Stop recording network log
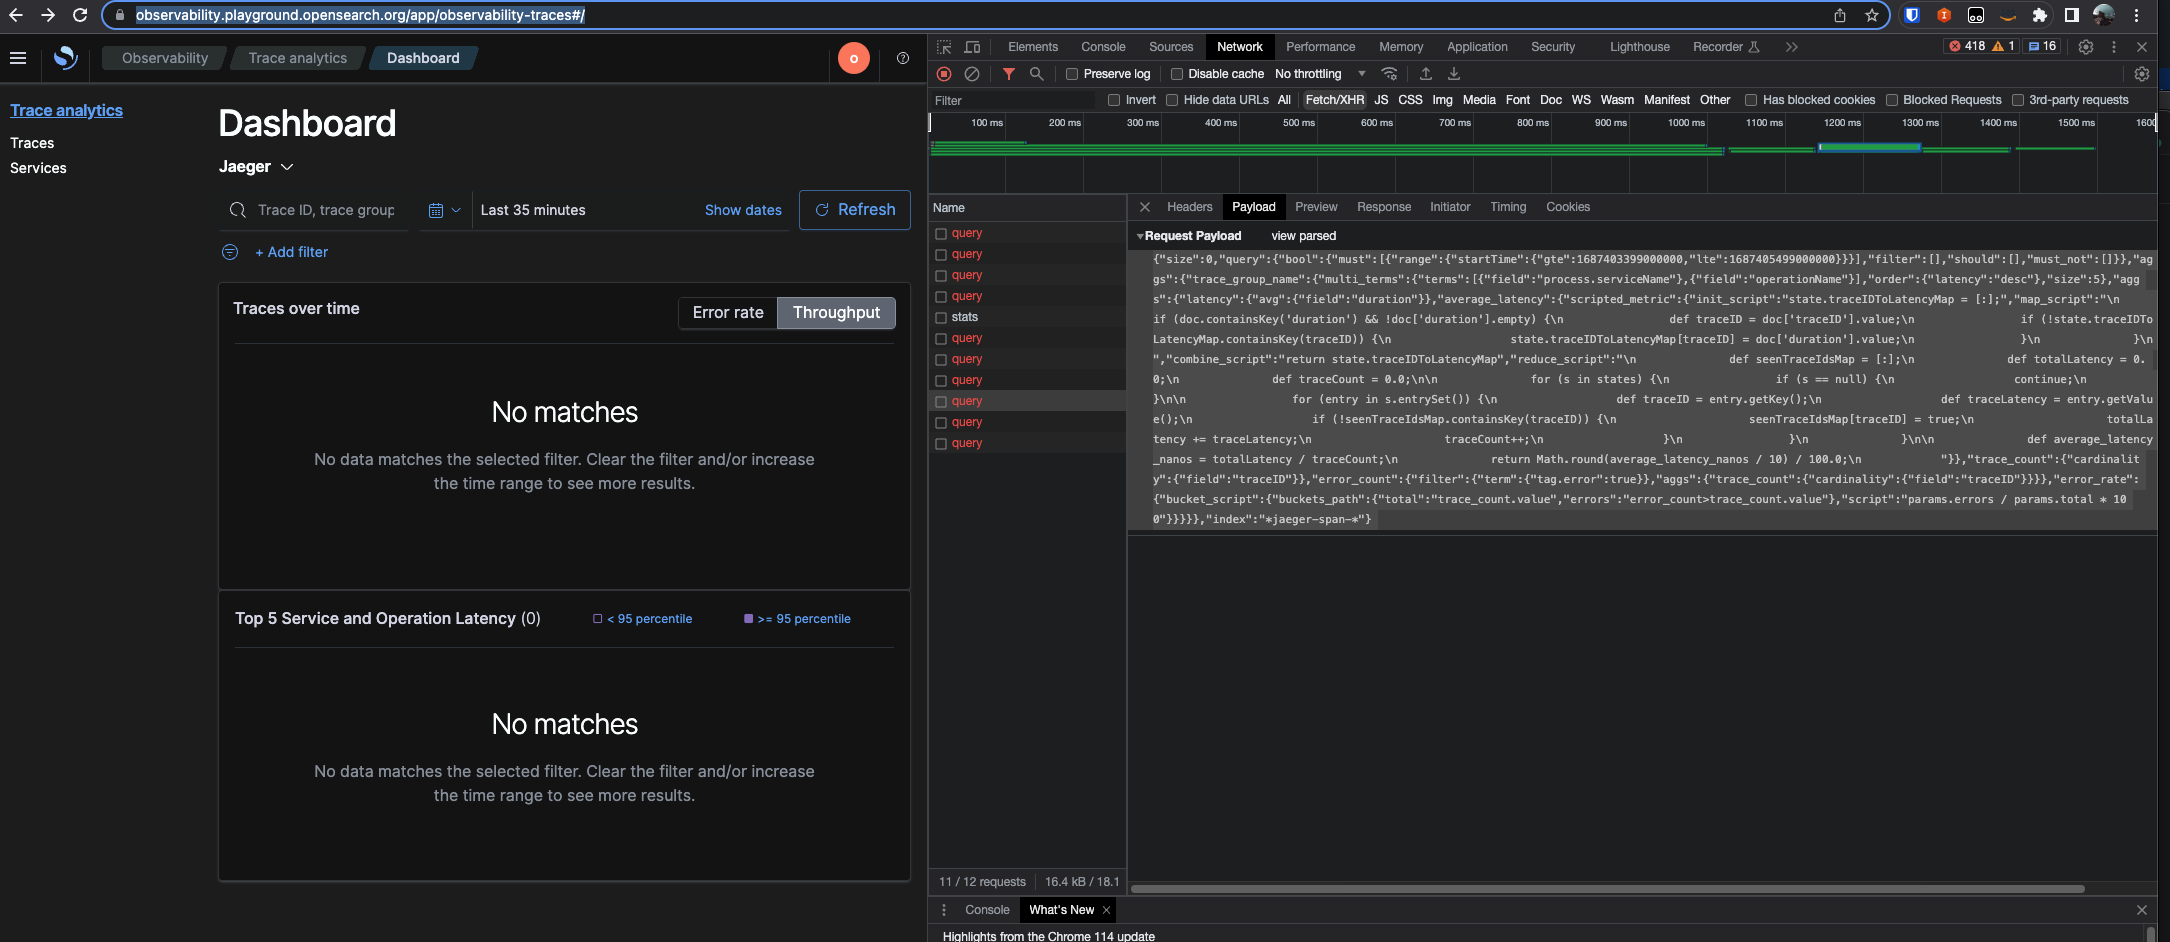Viewport: 2170px width, 942px height. [944, 74]
